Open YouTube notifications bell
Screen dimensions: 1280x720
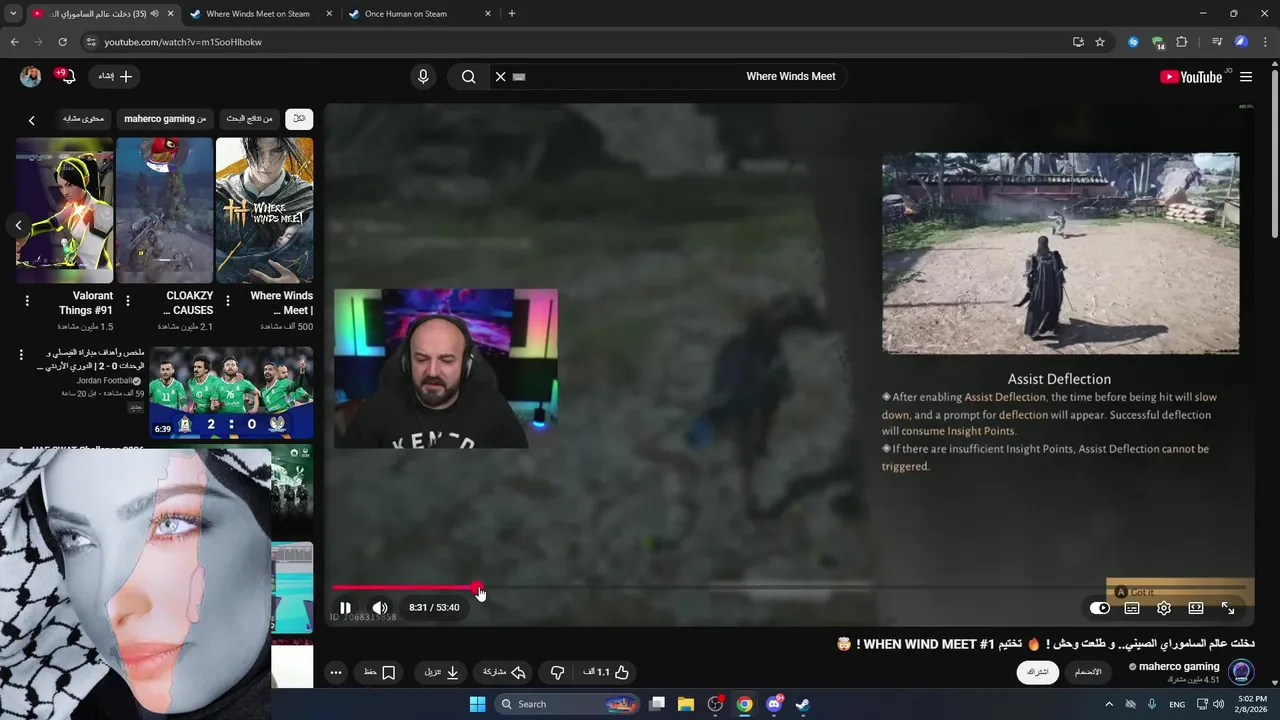tap(67, 77)
